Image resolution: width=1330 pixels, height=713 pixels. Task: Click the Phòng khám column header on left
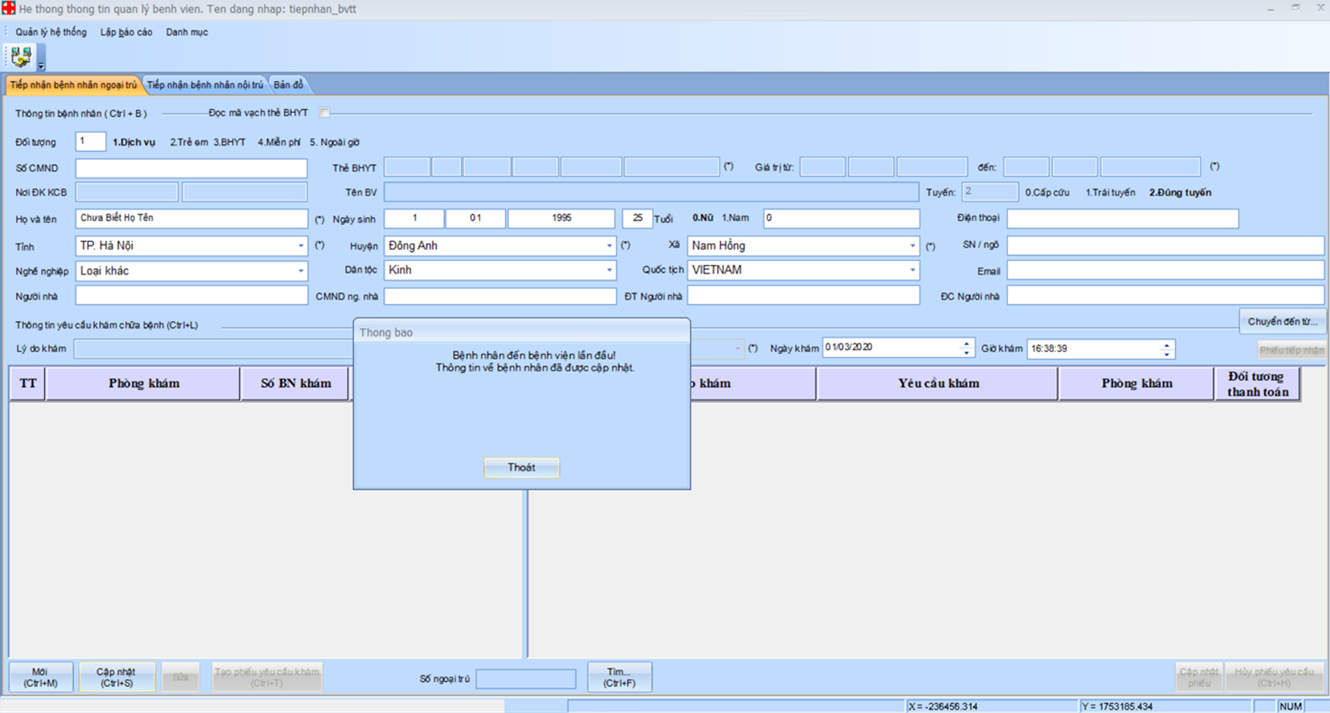click(x=143, y=383)
